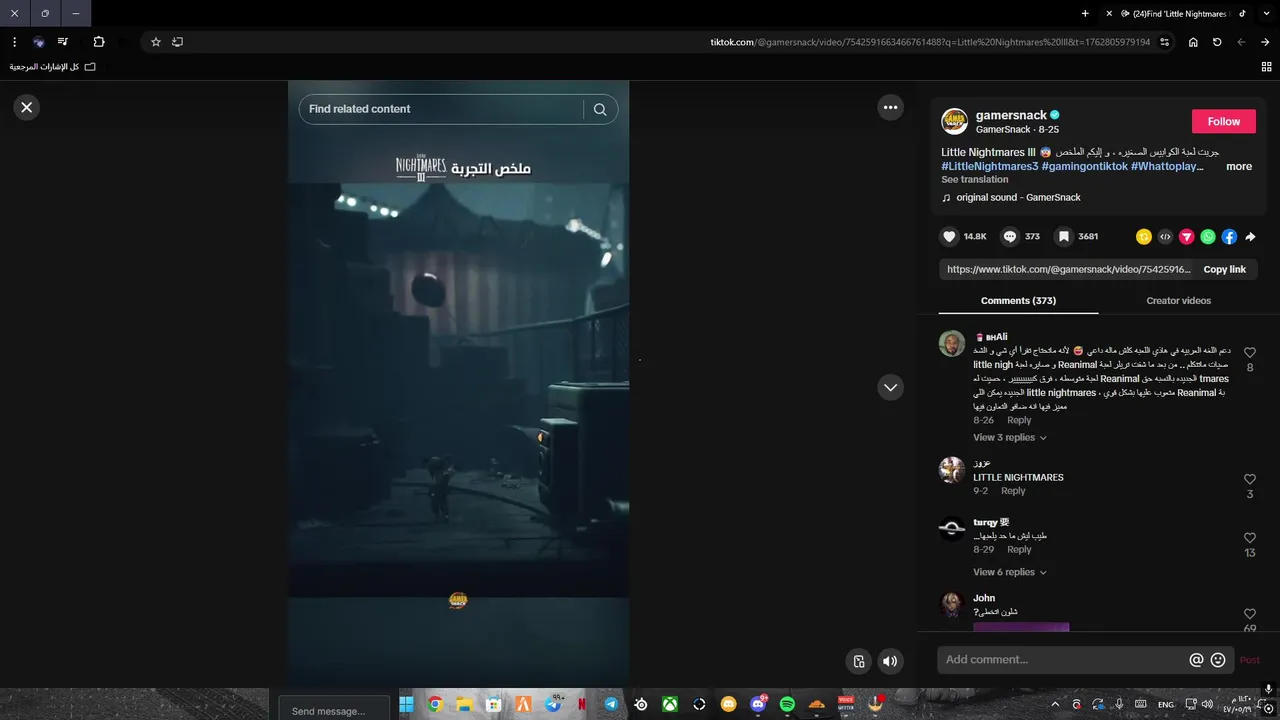1280x720 pixels.
Task: Get the embed code icon
Action: click(x=1165, y=237)
